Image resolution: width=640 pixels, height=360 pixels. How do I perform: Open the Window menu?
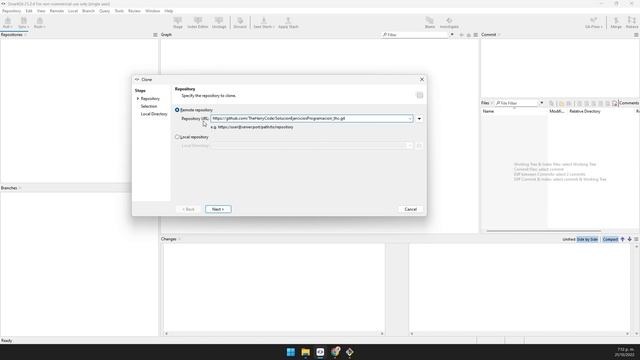click(153, 11)
